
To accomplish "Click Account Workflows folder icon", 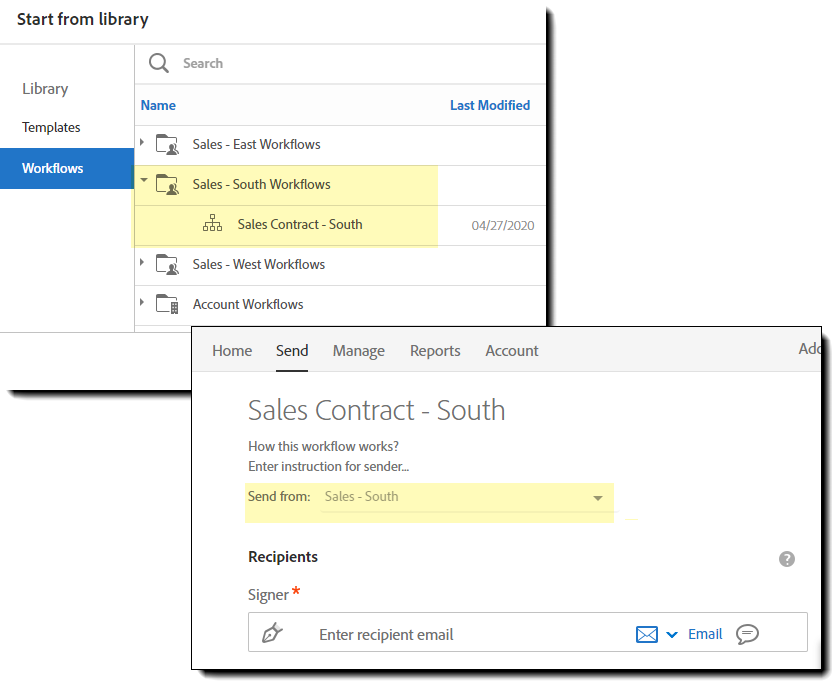I will click(x=167, y=305).
